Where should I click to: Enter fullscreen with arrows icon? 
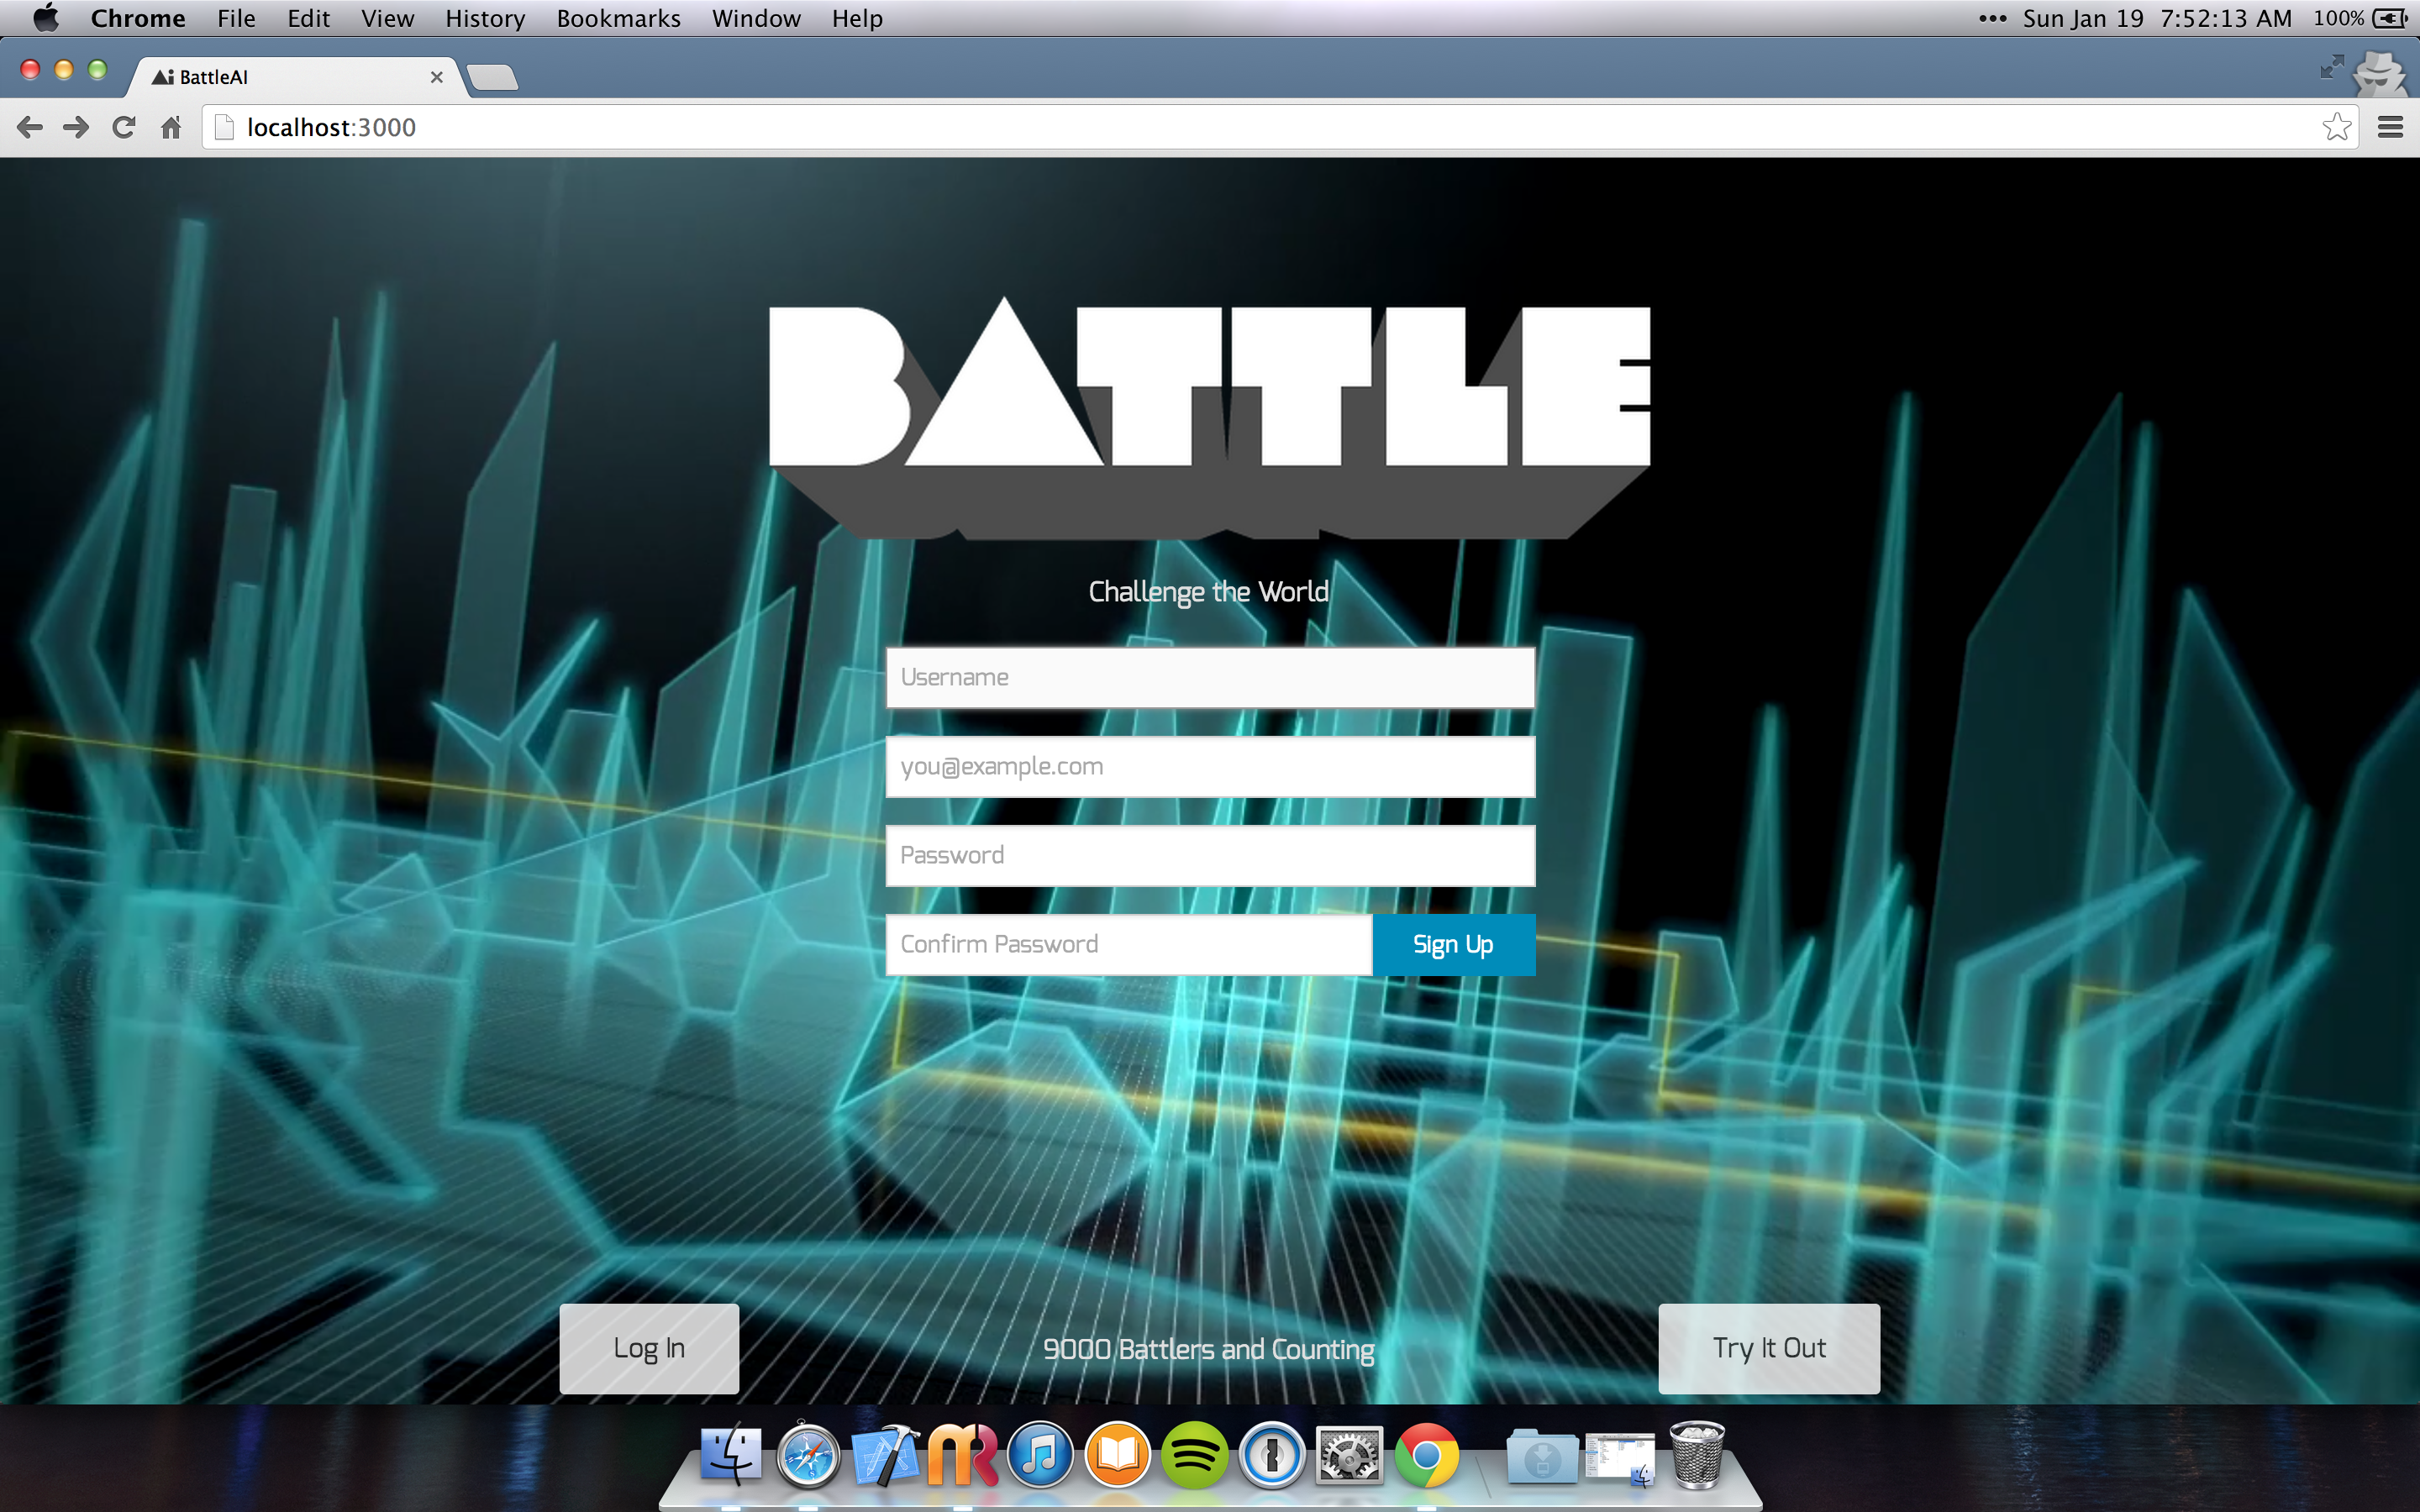tap(2332, 67)
